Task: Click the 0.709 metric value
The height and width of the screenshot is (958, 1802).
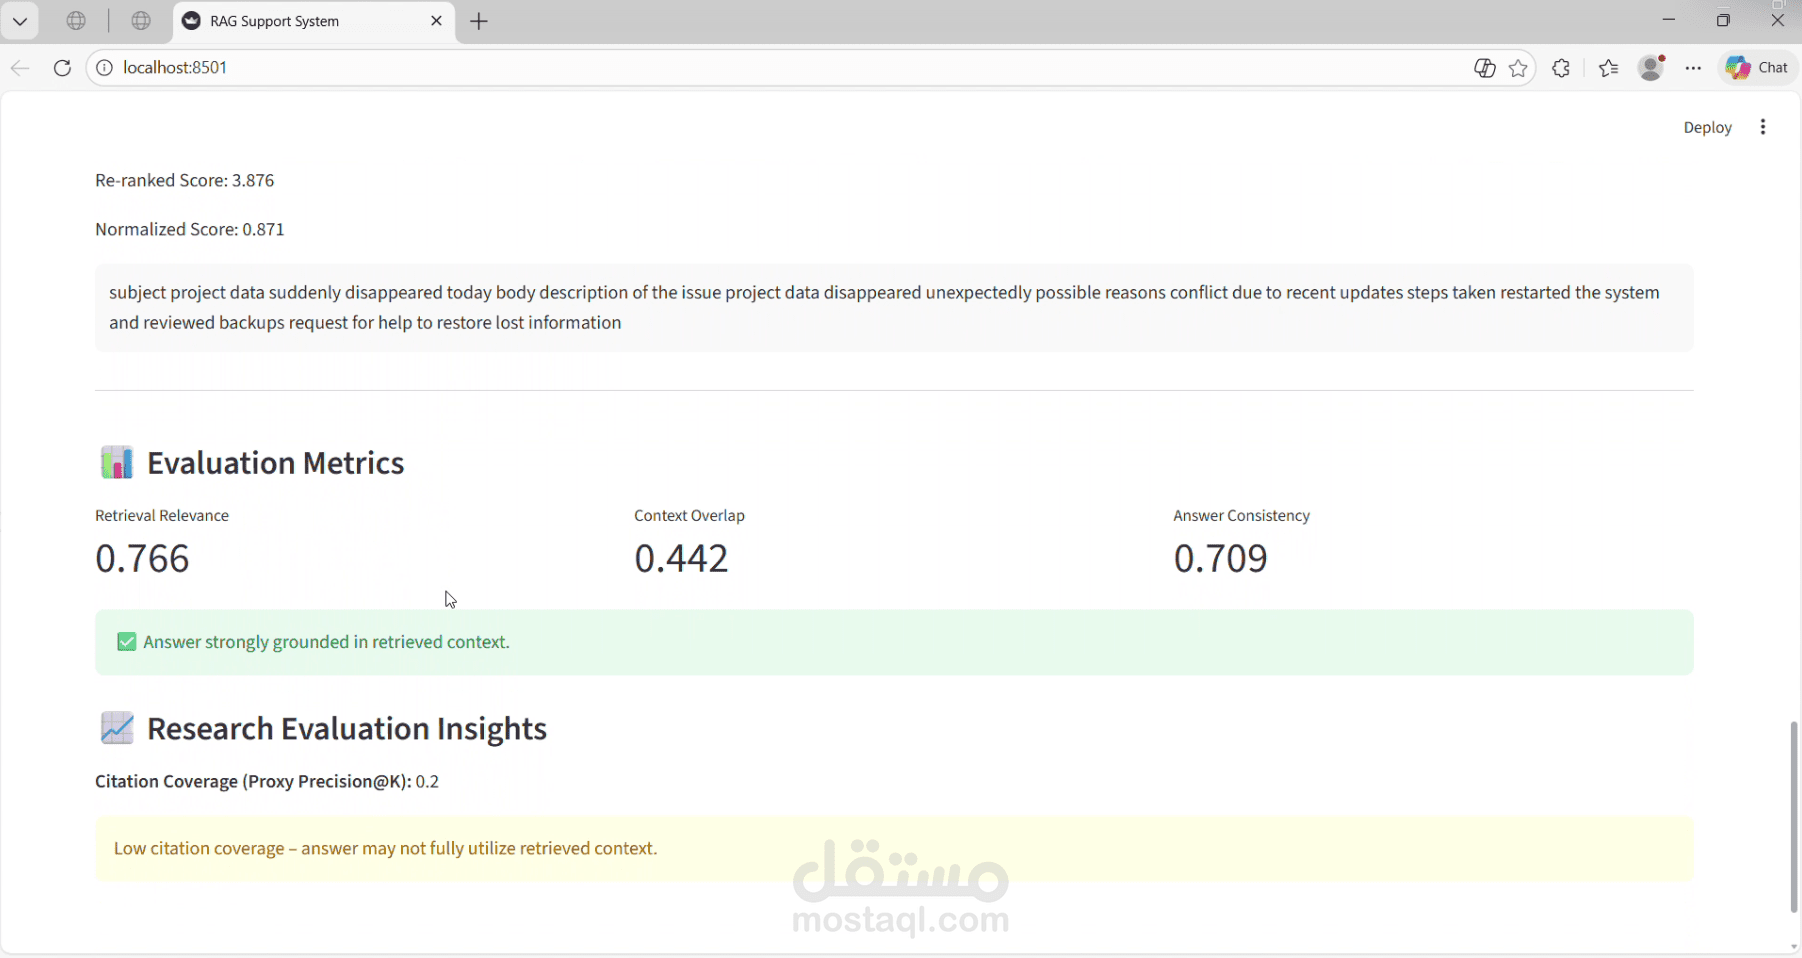Action: click(1220, 558)
